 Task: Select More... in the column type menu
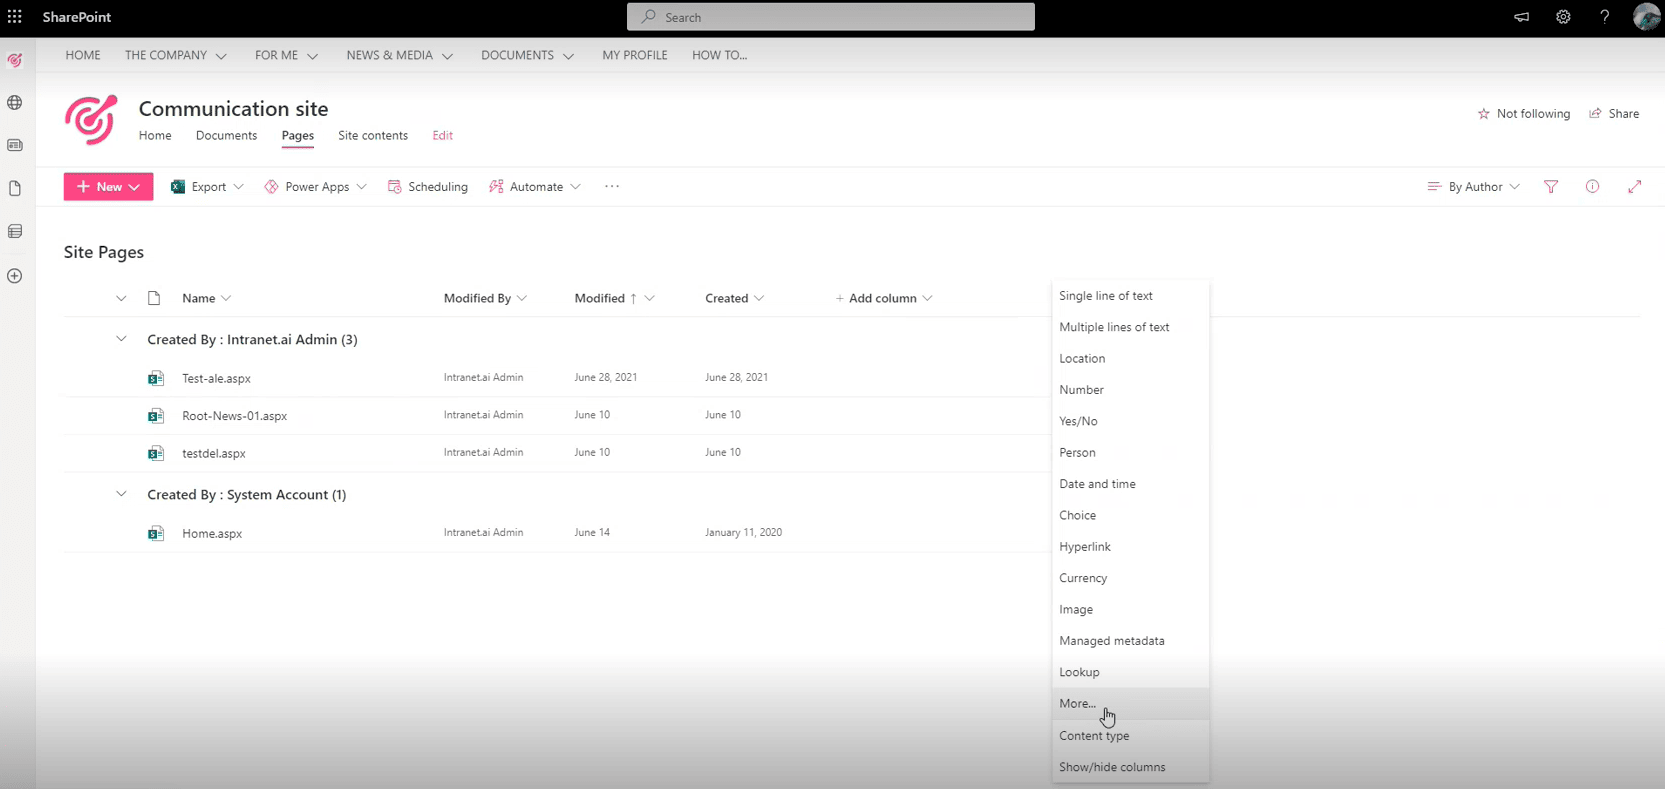click(1077, 704)
